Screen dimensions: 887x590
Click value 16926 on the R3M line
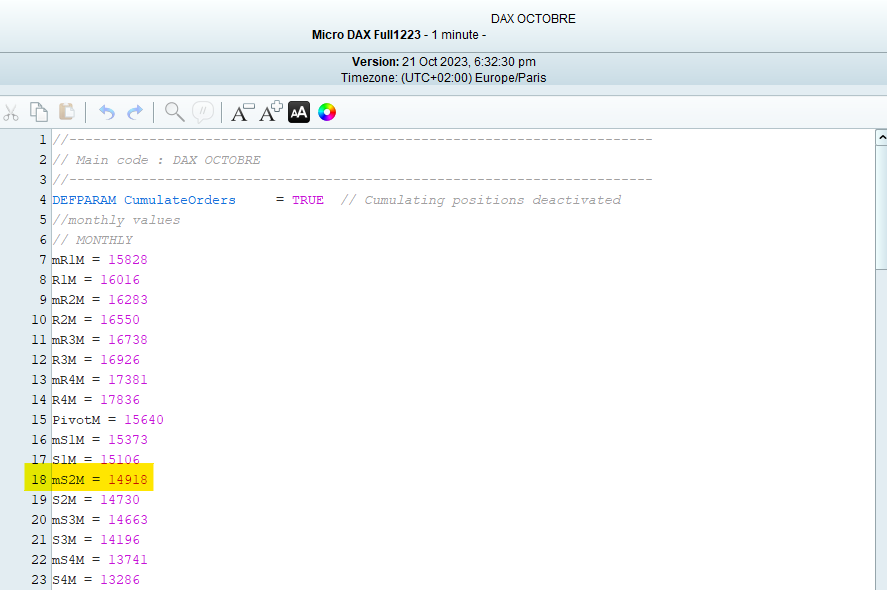tap(120, 360)
